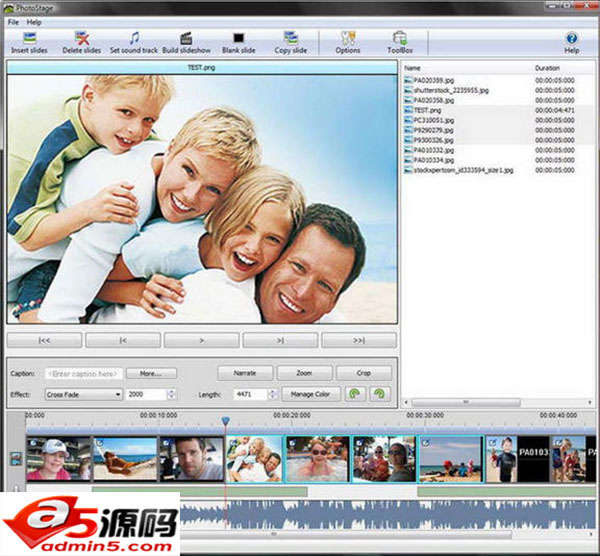Click the Copy slide icon
This screenshot has height=556, width=600.
(290, 38)
